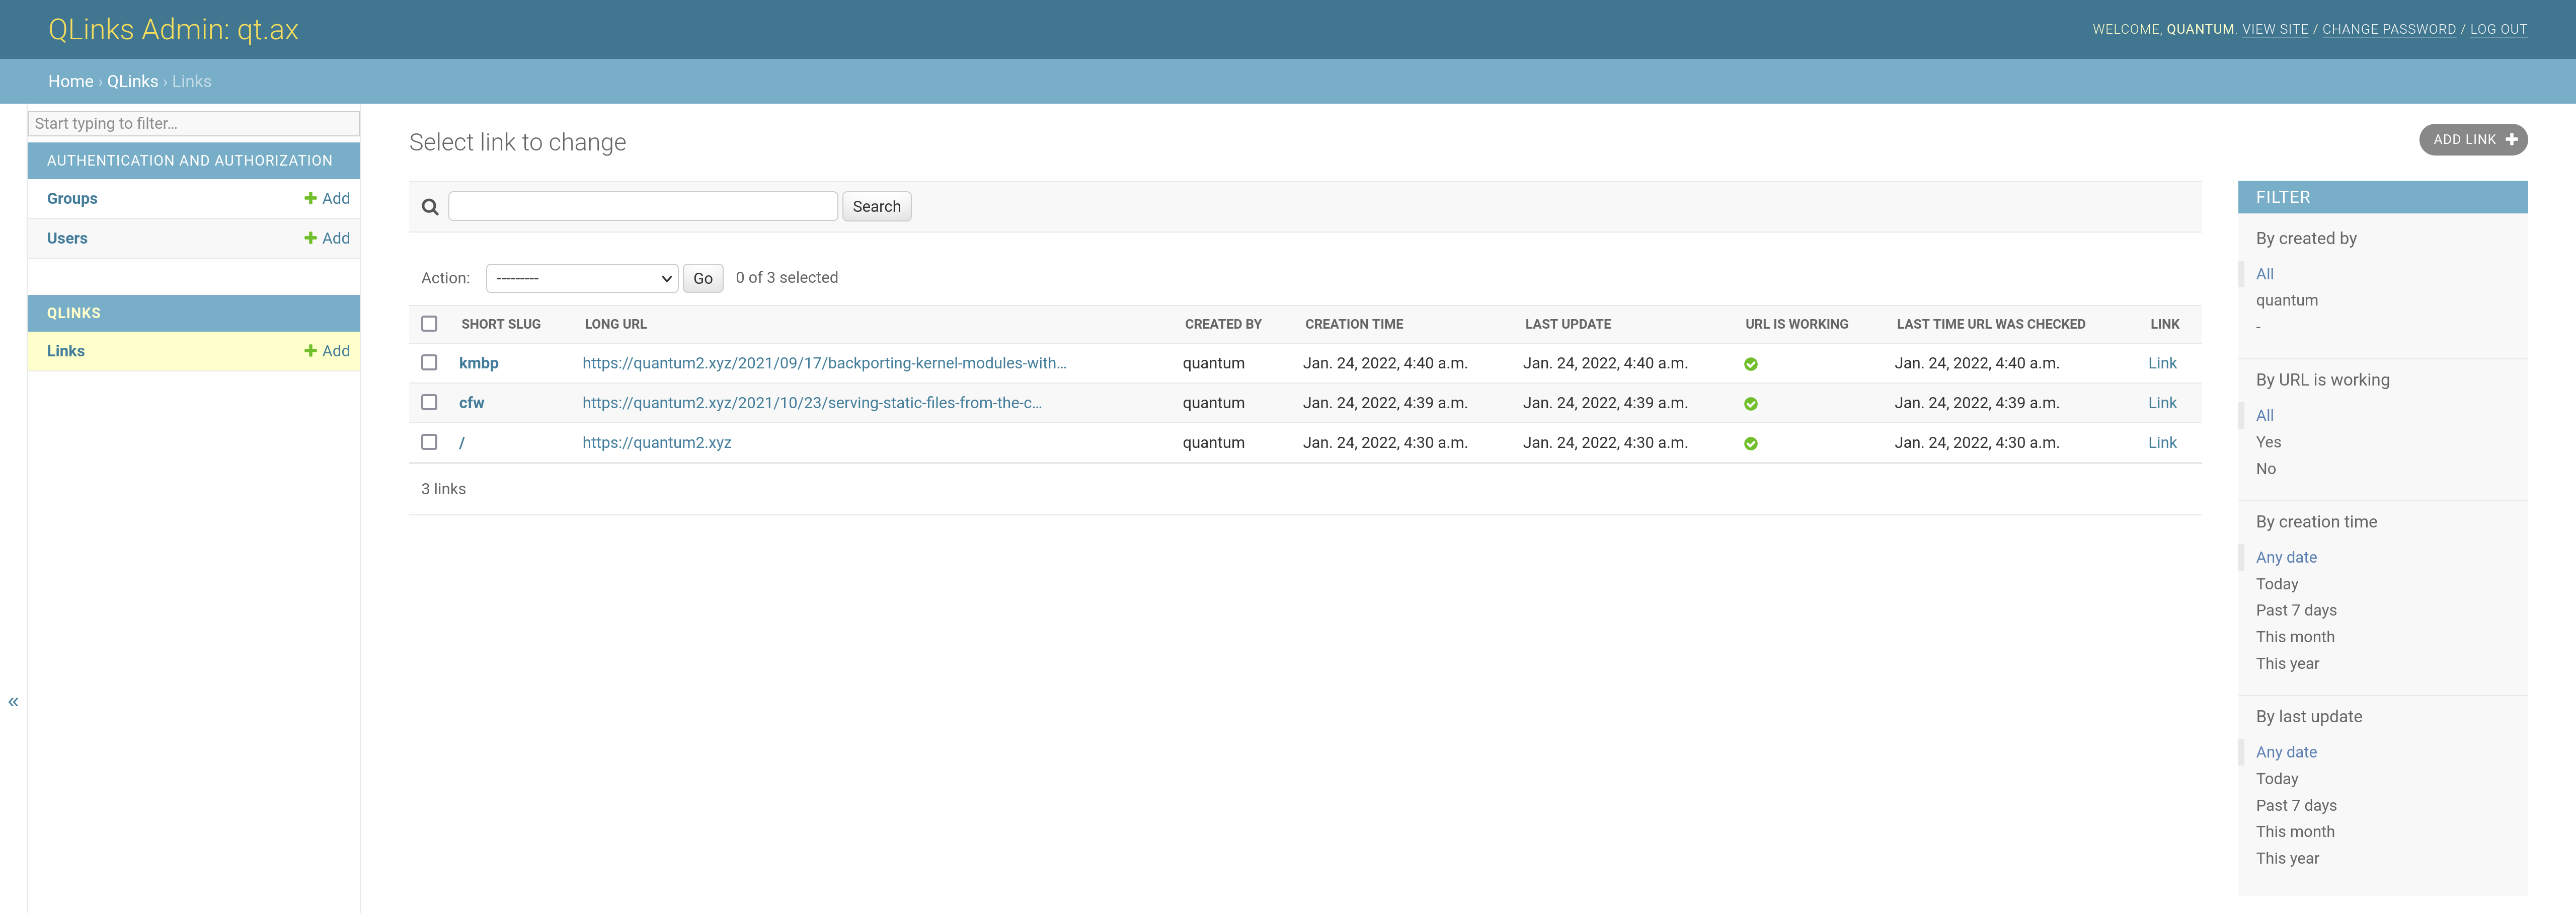Open Authentication and Authorization section header
The image size is (2576, 913).
(x=190, y=160)
